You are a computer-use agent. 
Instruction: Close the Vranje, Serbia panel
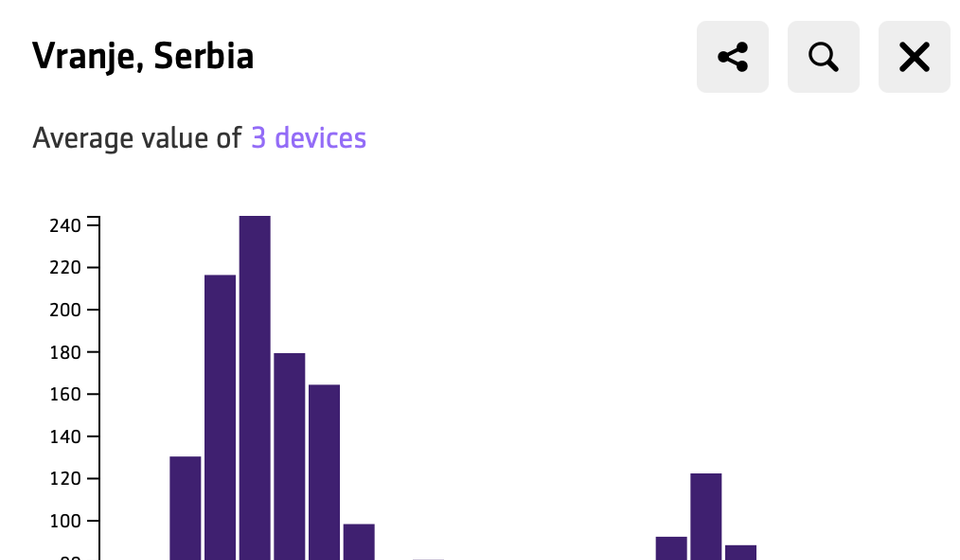[914, 57]
